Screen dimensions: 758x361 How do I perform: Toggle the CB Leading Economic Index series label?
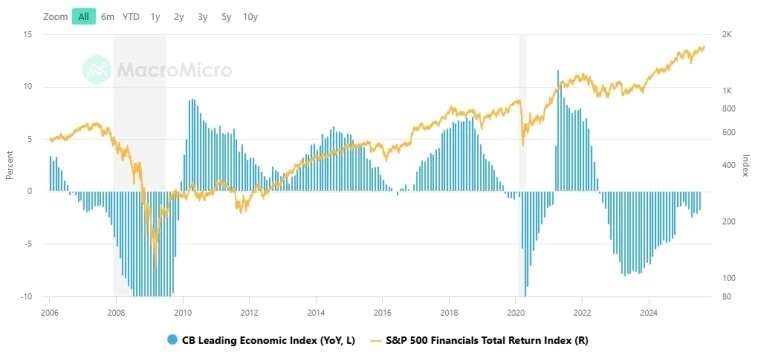pos(268,340)
